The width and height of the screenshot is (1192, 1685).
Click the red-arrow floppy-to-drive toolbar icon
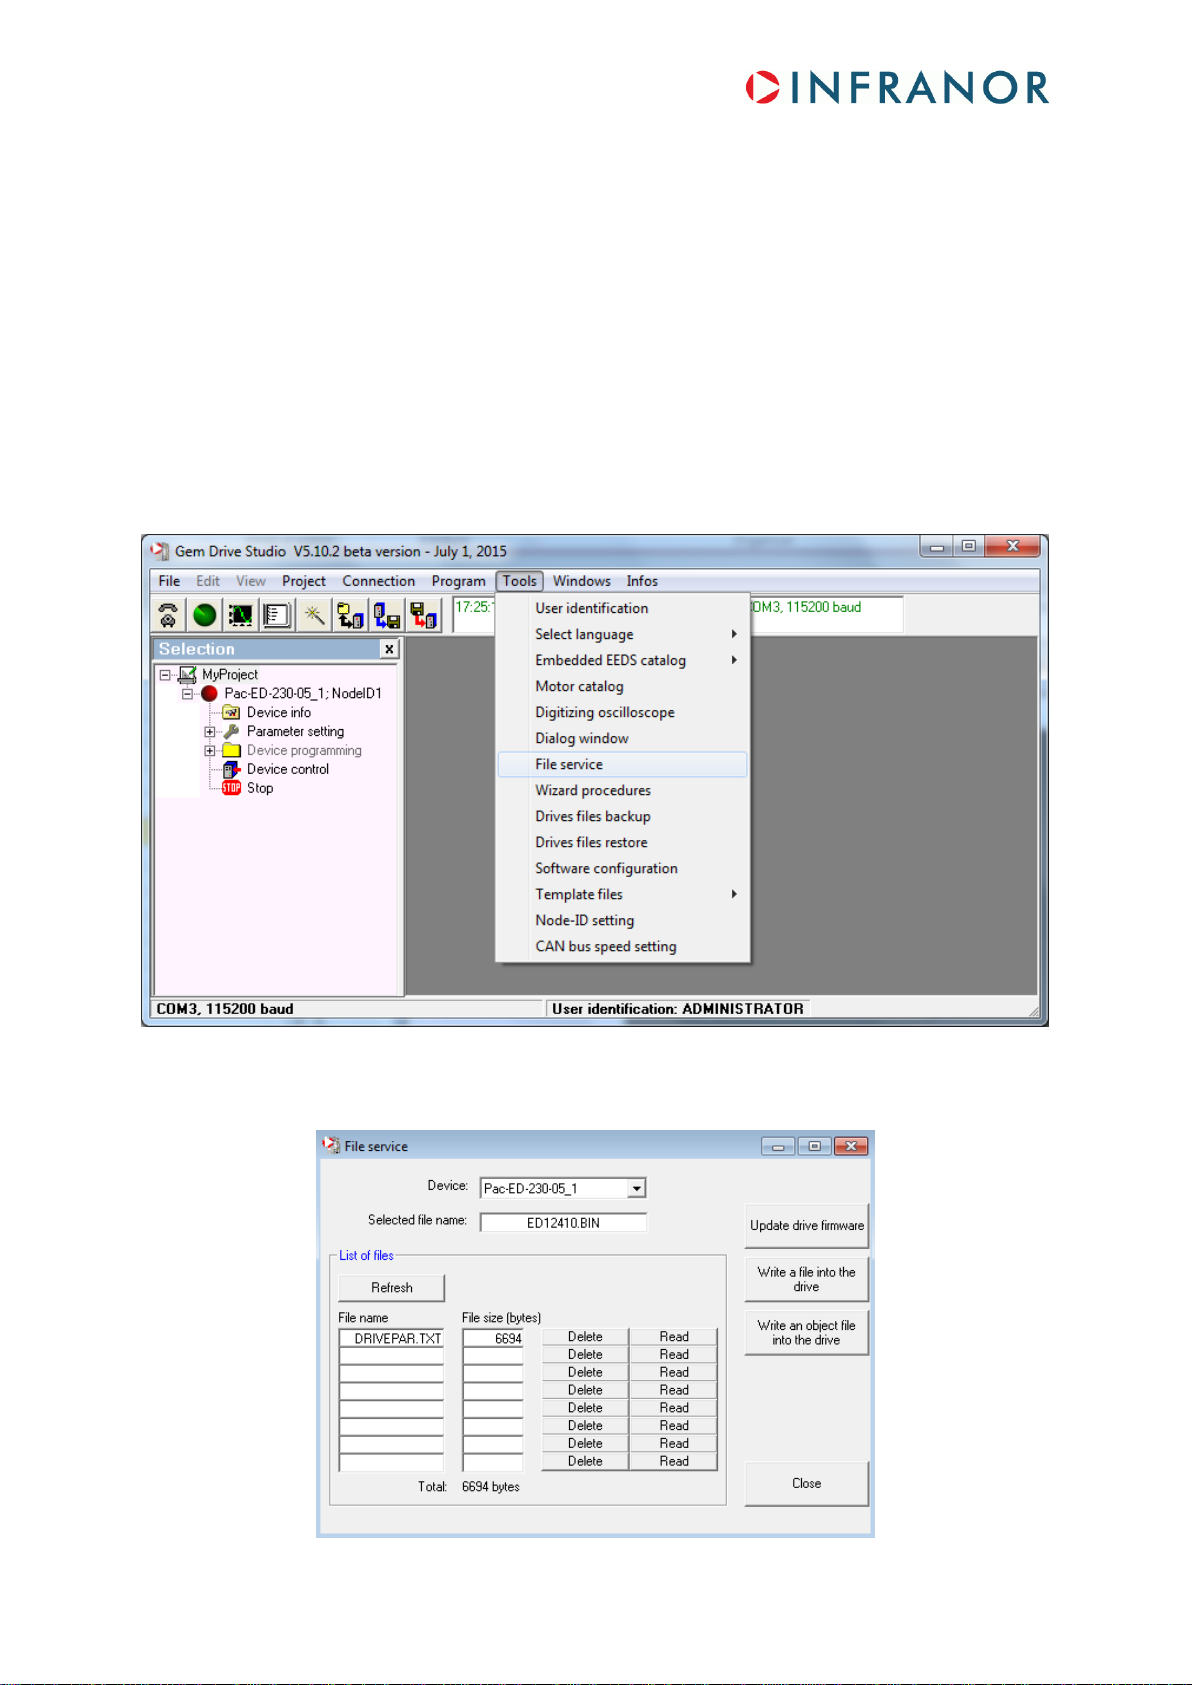pyautogui.click(x=423, y=615)
